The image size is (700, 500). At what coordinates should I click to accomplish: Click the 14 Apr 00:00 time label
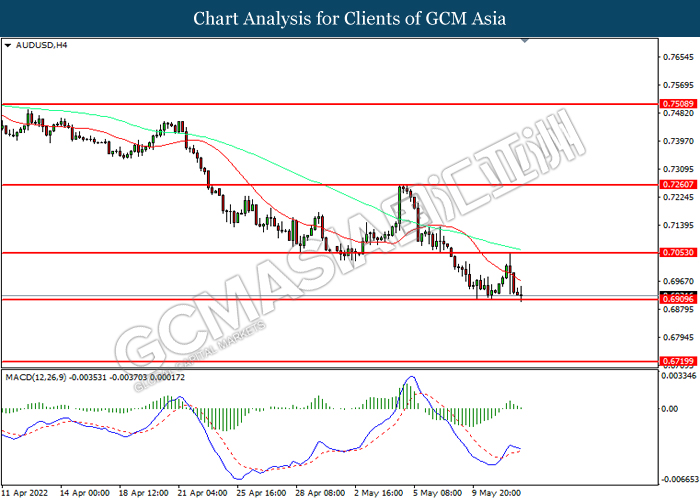pos(85,493)
